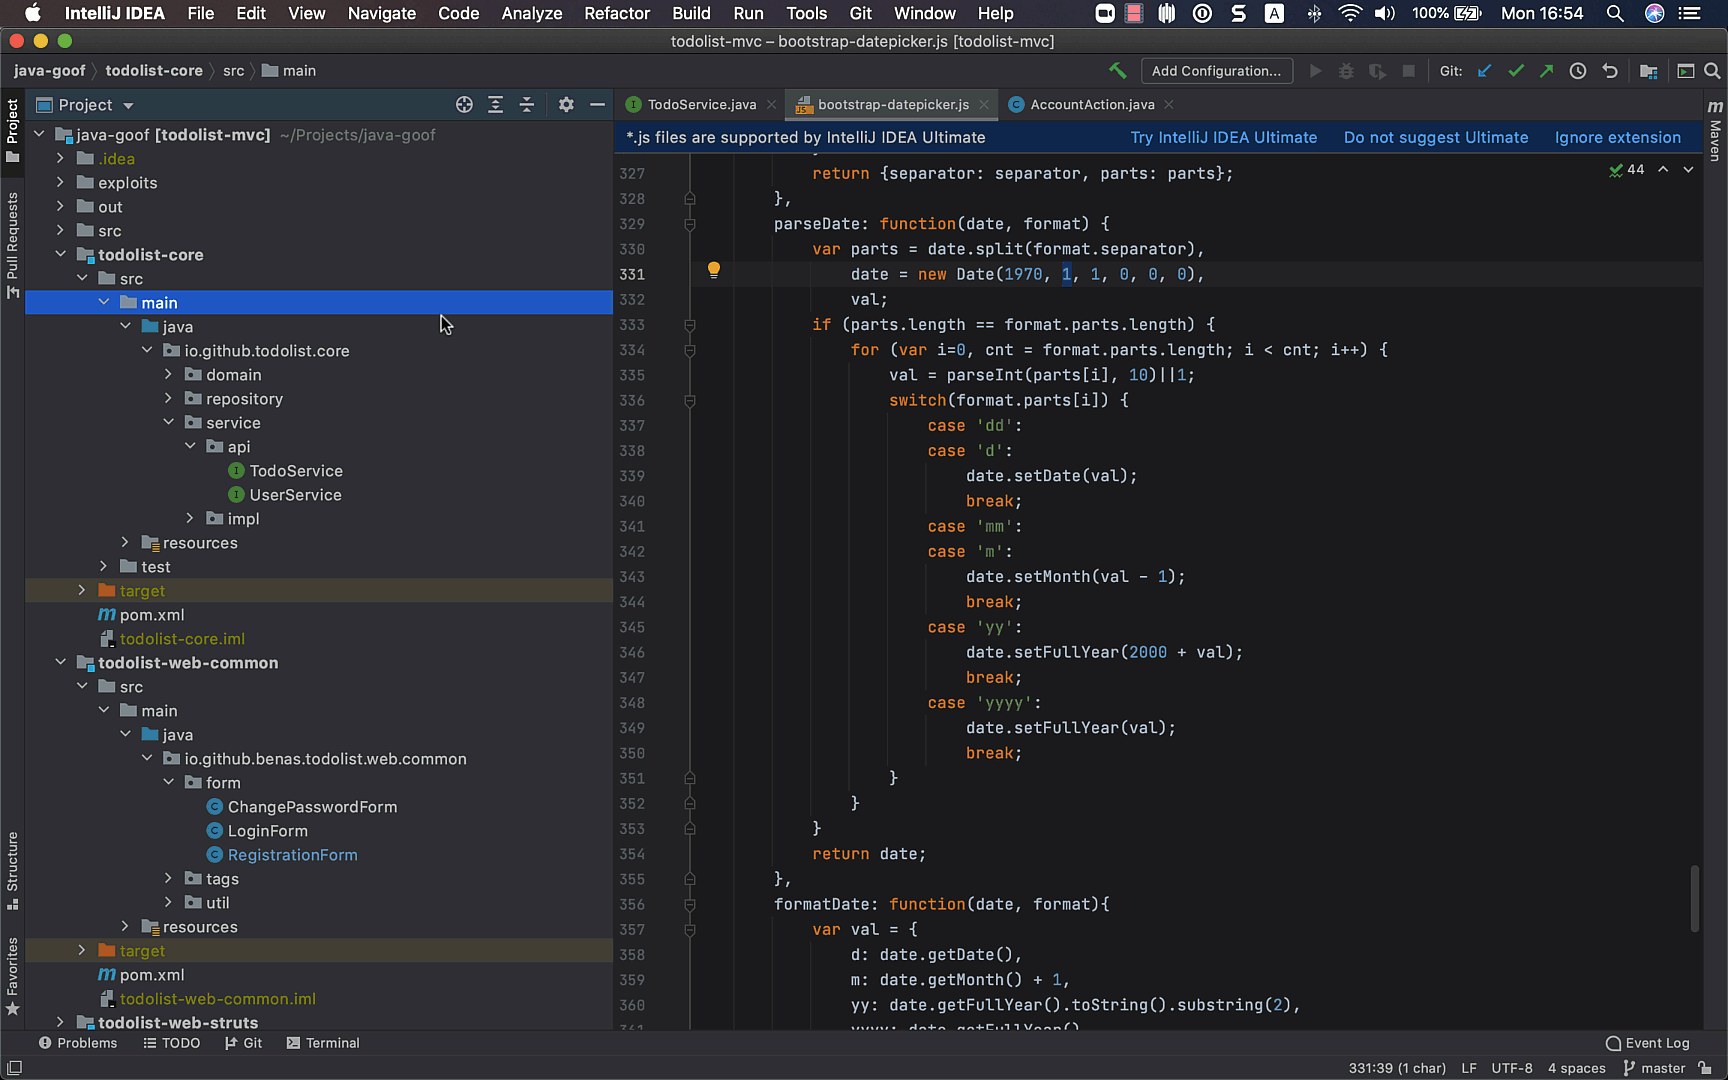
Task: Open the Terminal tool window tab
Action: 323,1043
